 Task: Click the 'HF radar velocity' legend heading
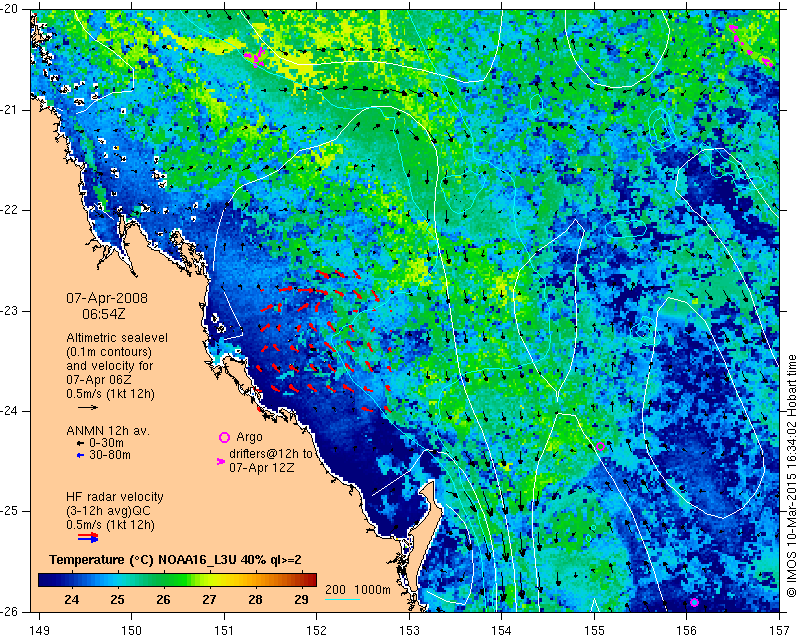(115, 497)
